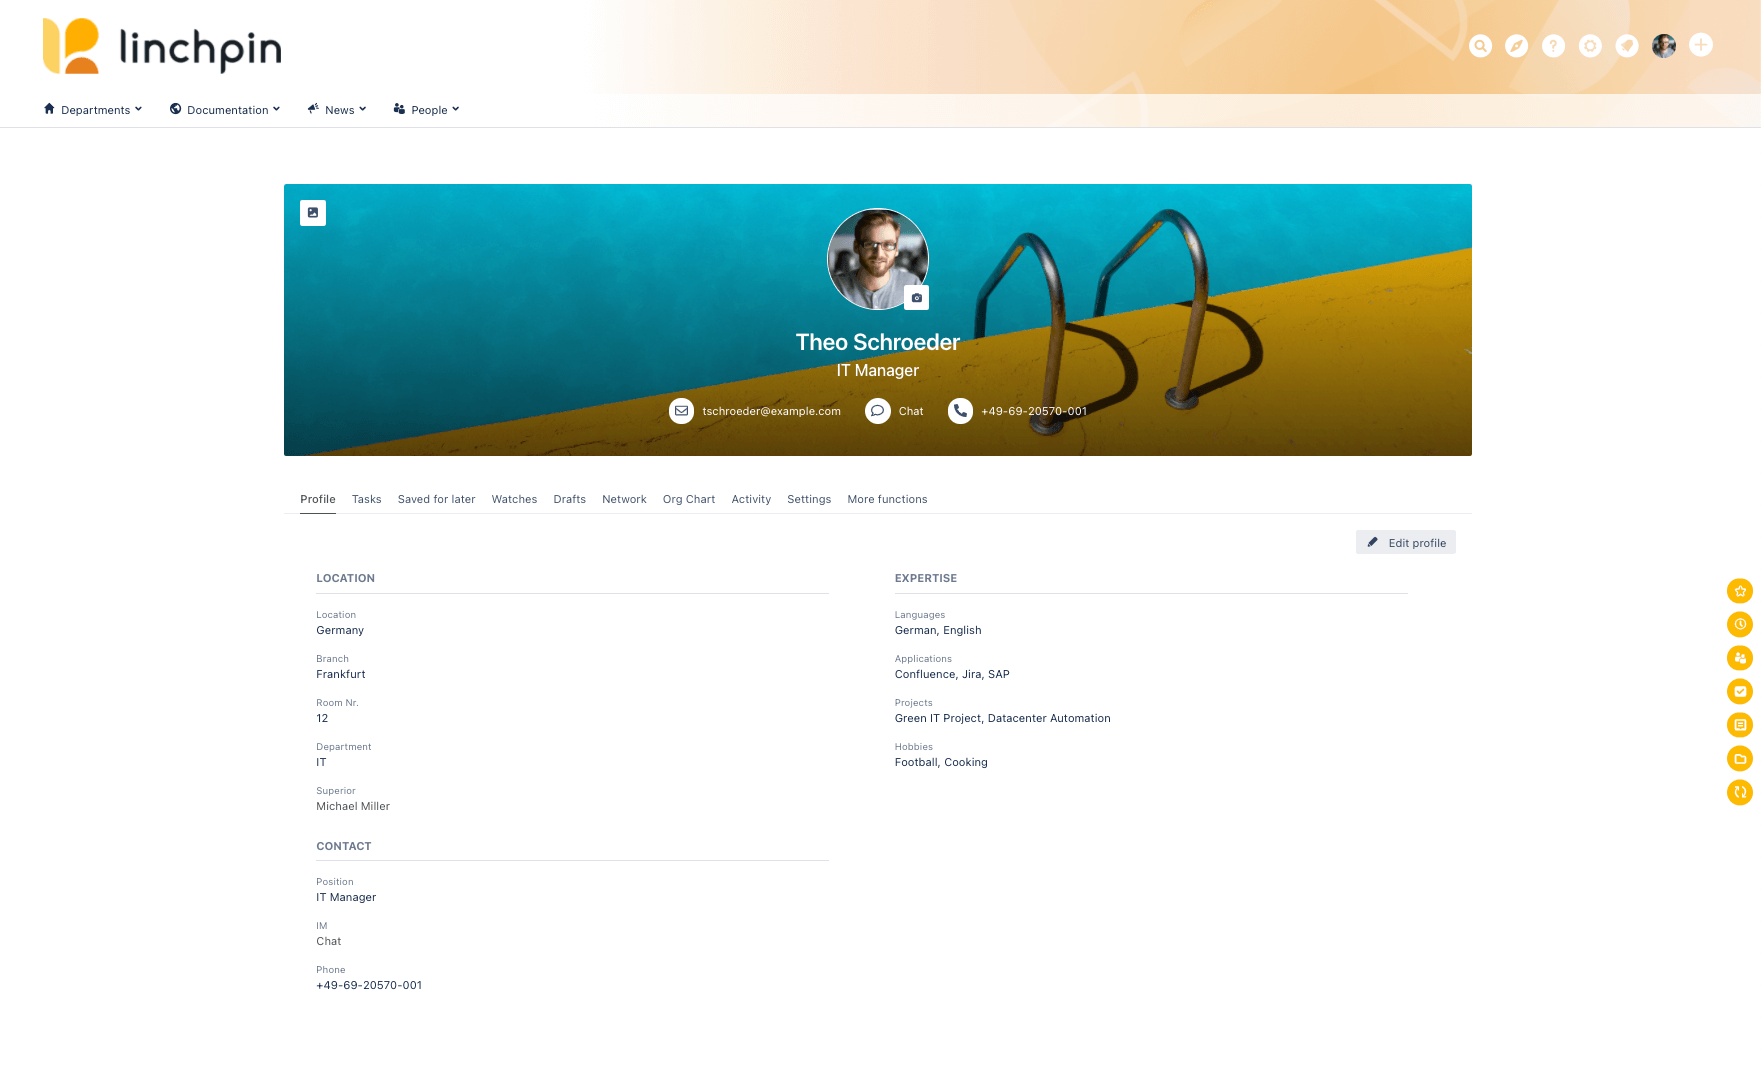Click the room number 12 value
The width and height of the screenshot is (1761, 1079).
click(x=322, y=718)
